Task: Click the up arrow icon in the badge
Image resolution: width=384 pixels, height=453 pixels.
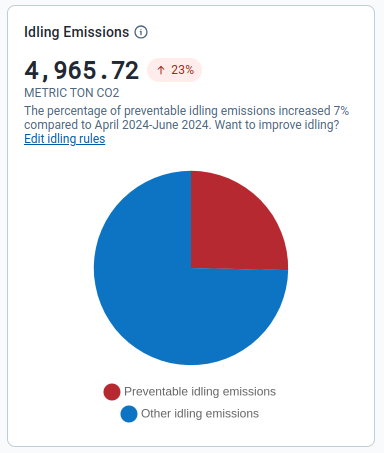Action: click(x=161, y=70)
